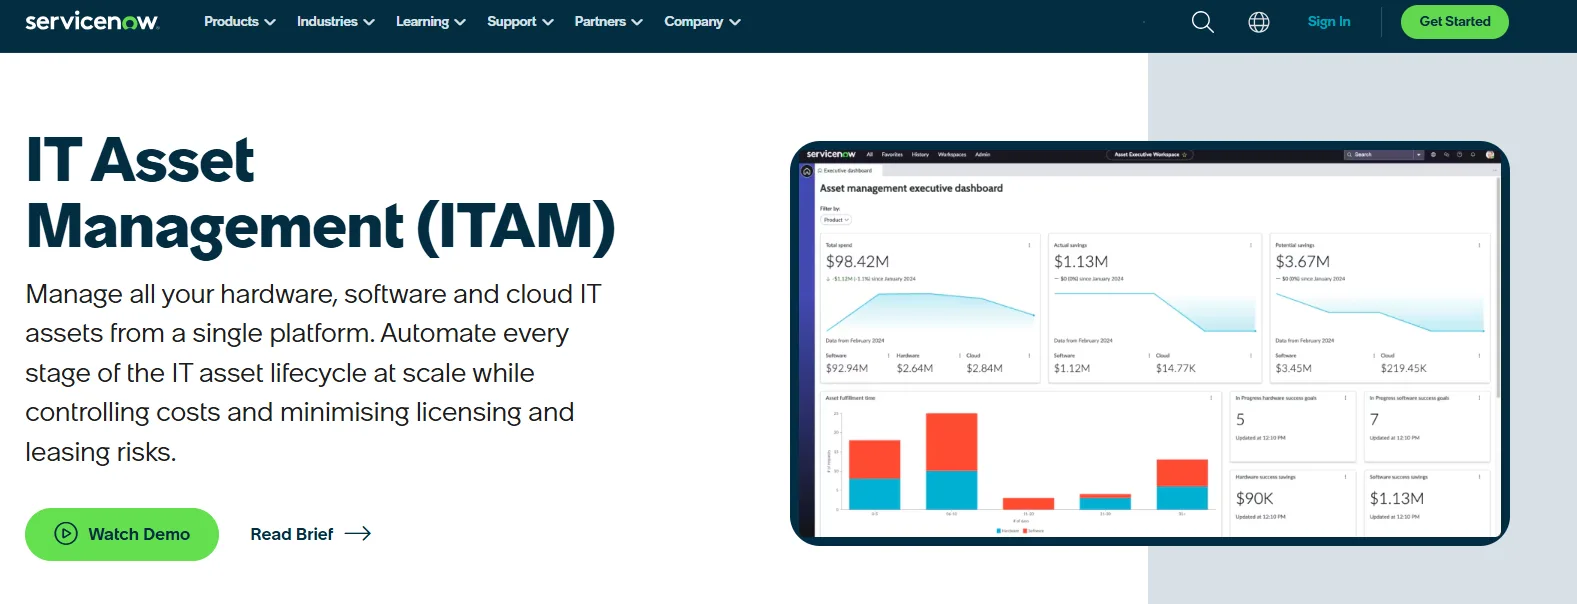Click the dropdown arrow beside dashboard Search
The image size is (1577, 604).
pos(1418,155)
